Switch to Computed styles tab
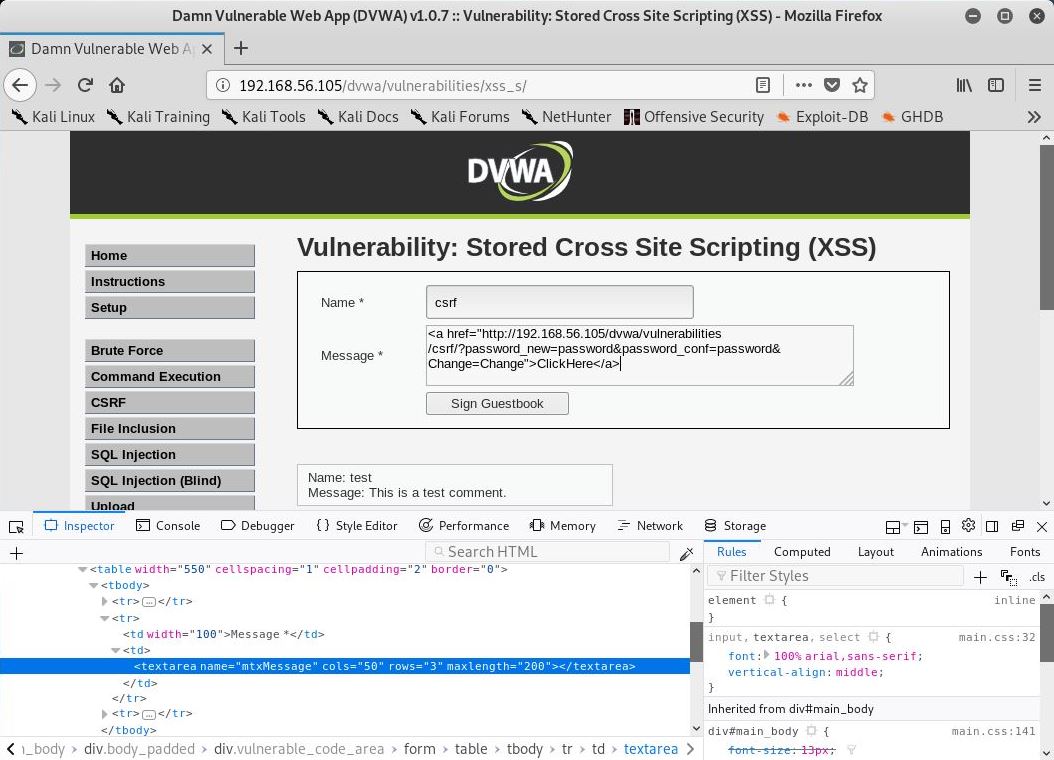Screen dimensions: 1054x760 [x=802, y=552]
